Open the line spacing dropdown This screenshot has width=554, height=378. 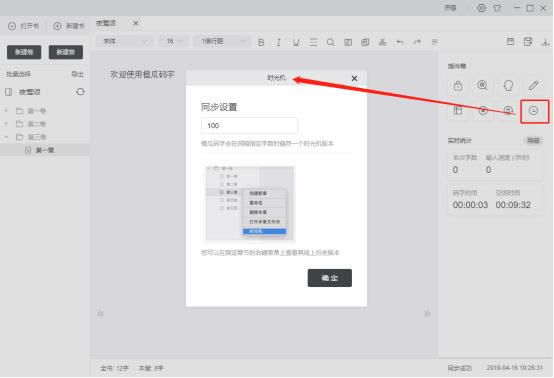pos(222,41)
